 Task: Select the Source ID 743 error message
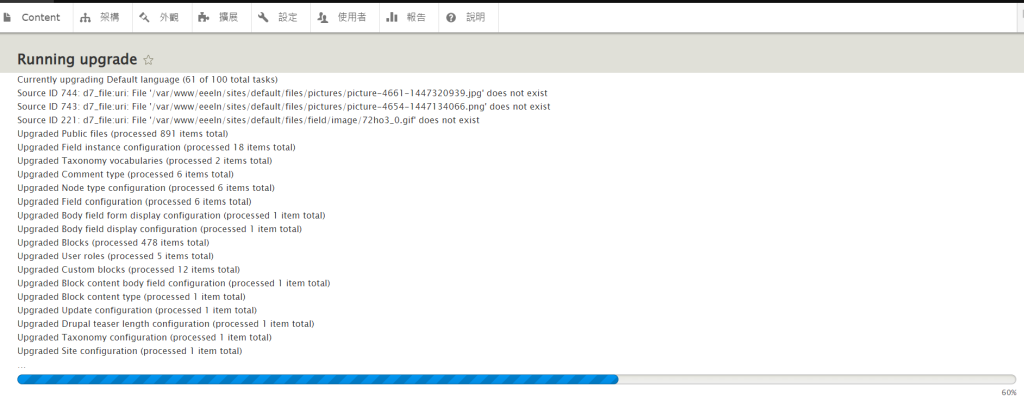283,106
